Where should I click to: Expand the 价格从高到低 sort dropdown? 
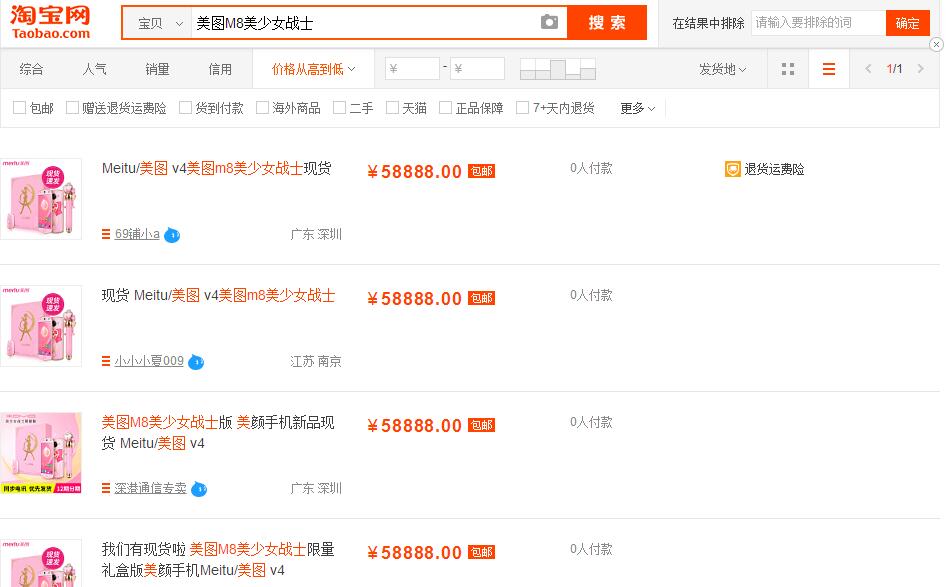coord(313,69)
